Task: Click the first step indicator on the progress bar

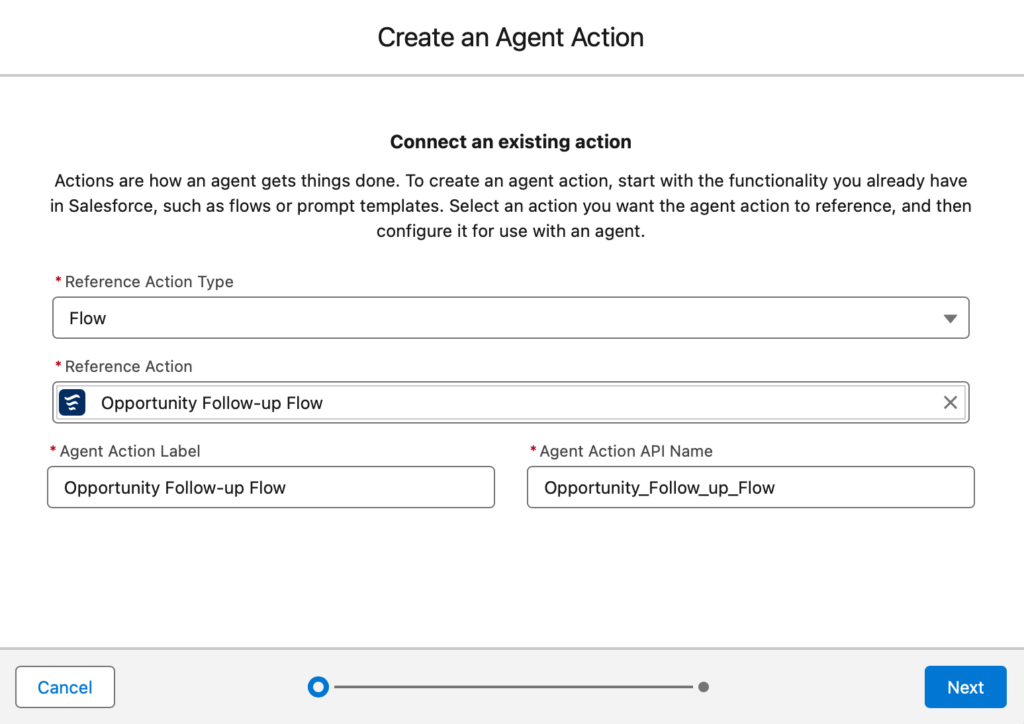Action: pos(318,687)
